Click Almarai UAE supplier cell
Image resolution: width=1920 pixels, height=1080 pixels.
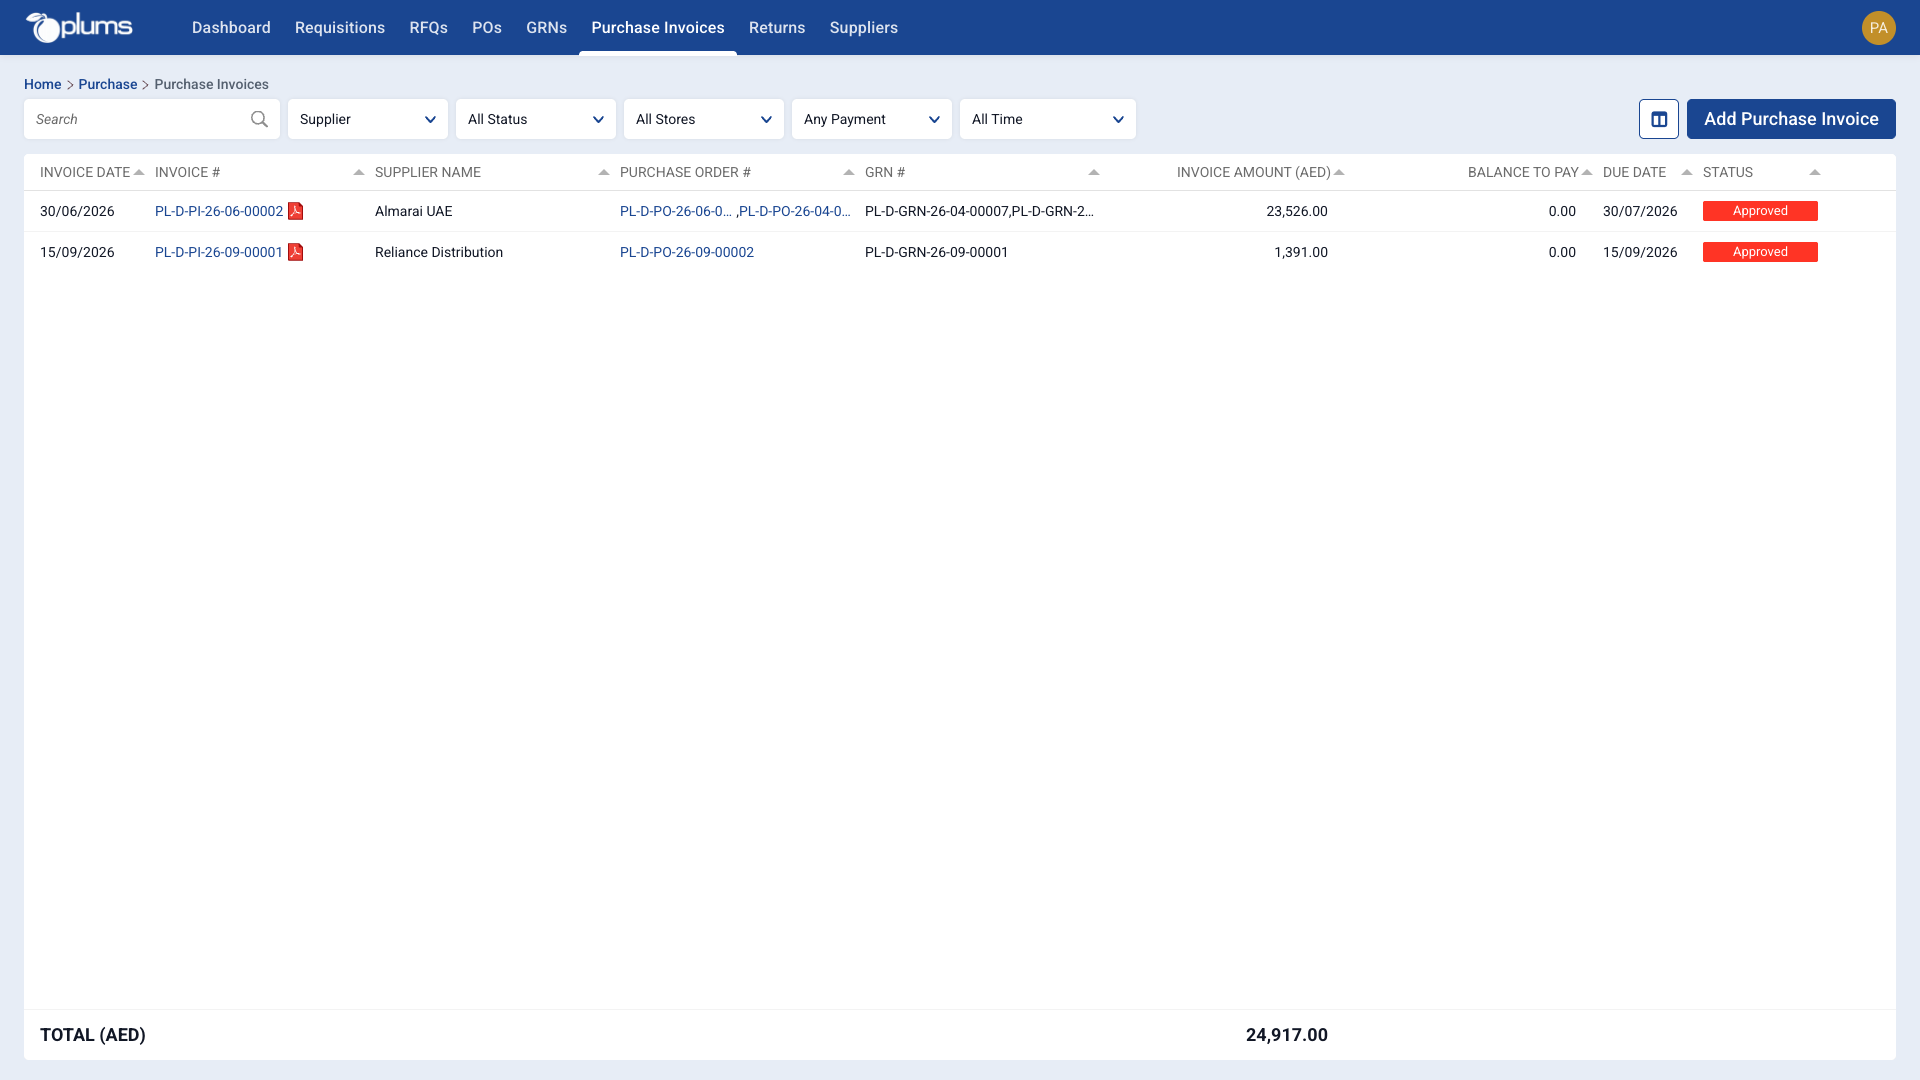pos(414,211)
